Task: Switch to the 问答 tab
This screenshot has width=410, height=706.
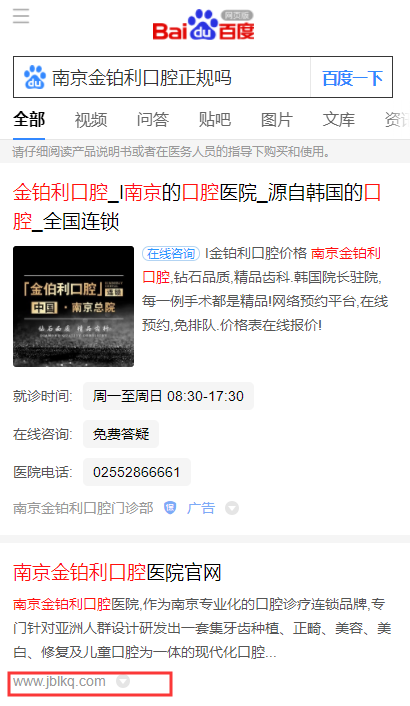Action: [x=153, y=120]
